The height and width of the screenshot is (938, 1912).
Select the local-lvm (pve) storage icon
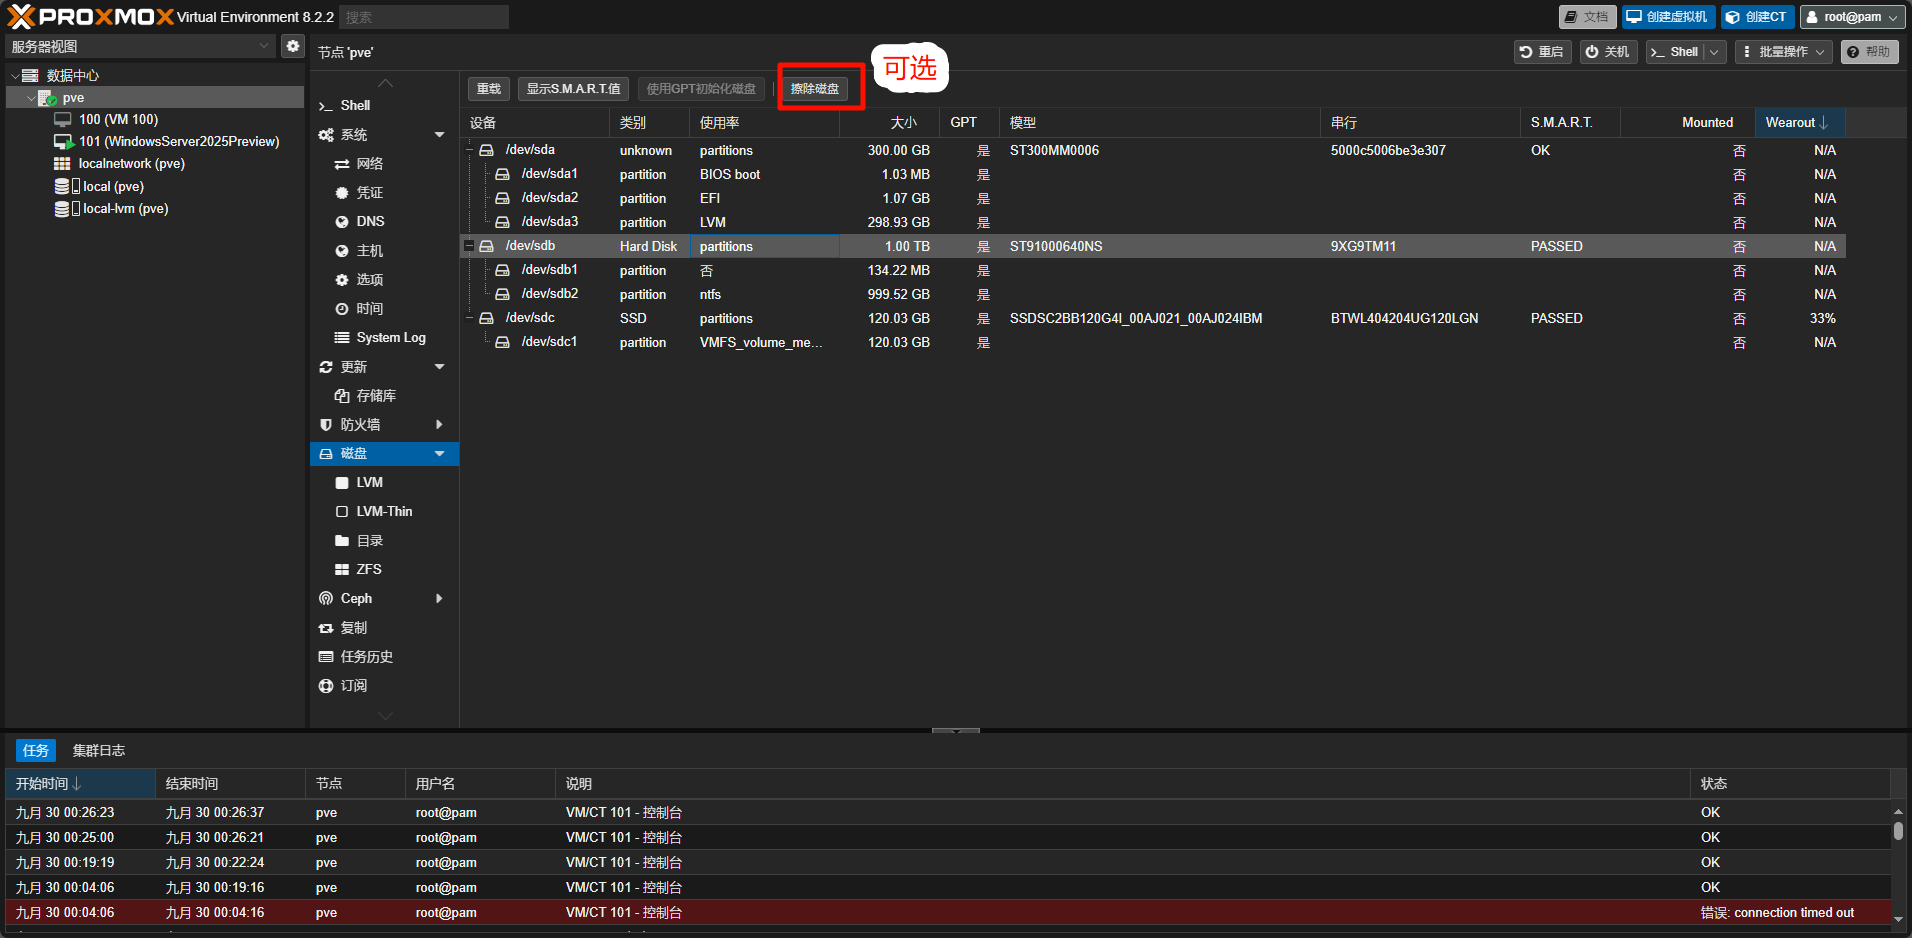[62, 209]
